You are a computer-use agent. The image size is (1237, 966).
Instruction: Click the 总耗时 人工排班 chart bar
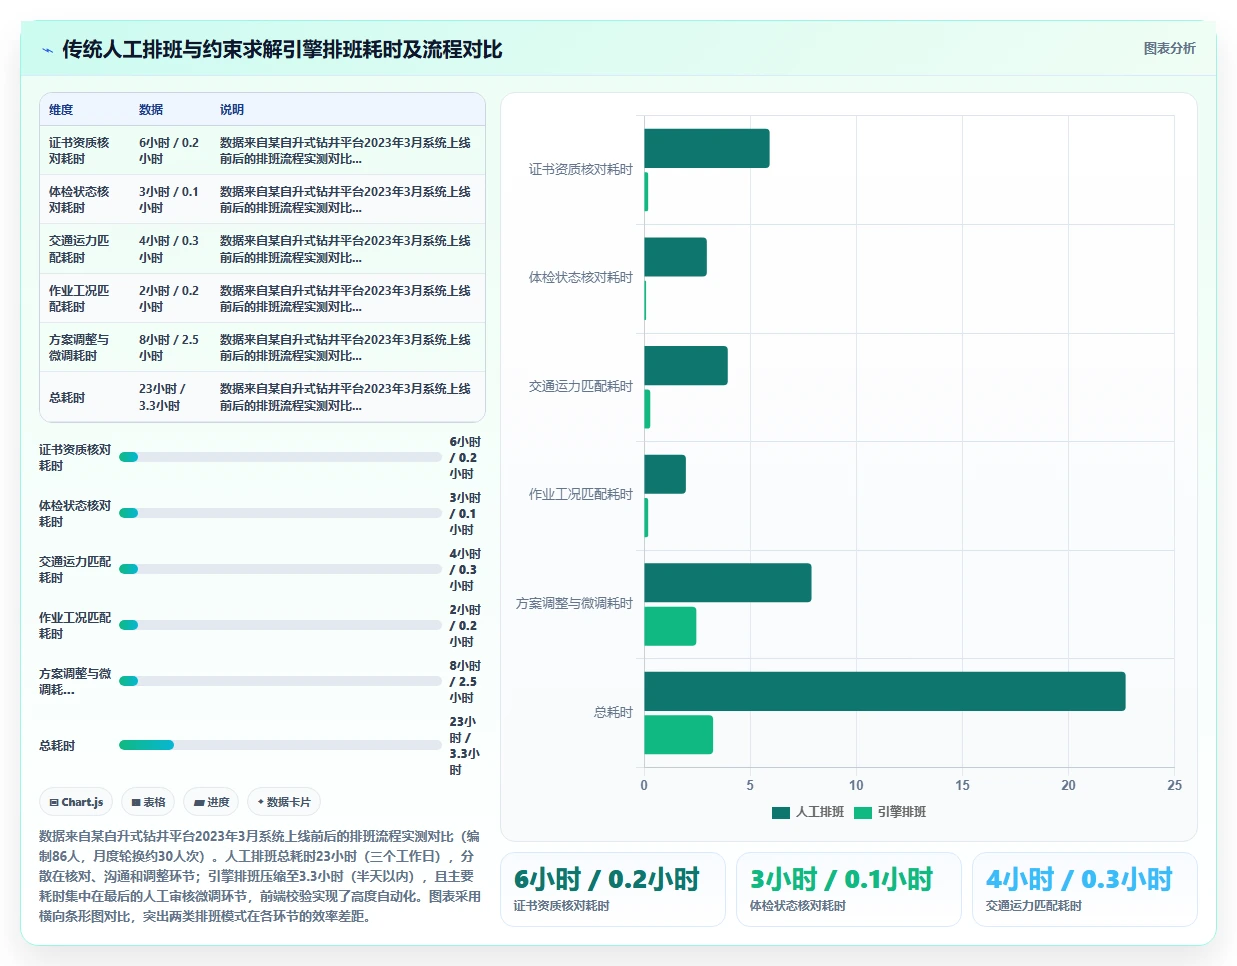[x=885, y=691]
